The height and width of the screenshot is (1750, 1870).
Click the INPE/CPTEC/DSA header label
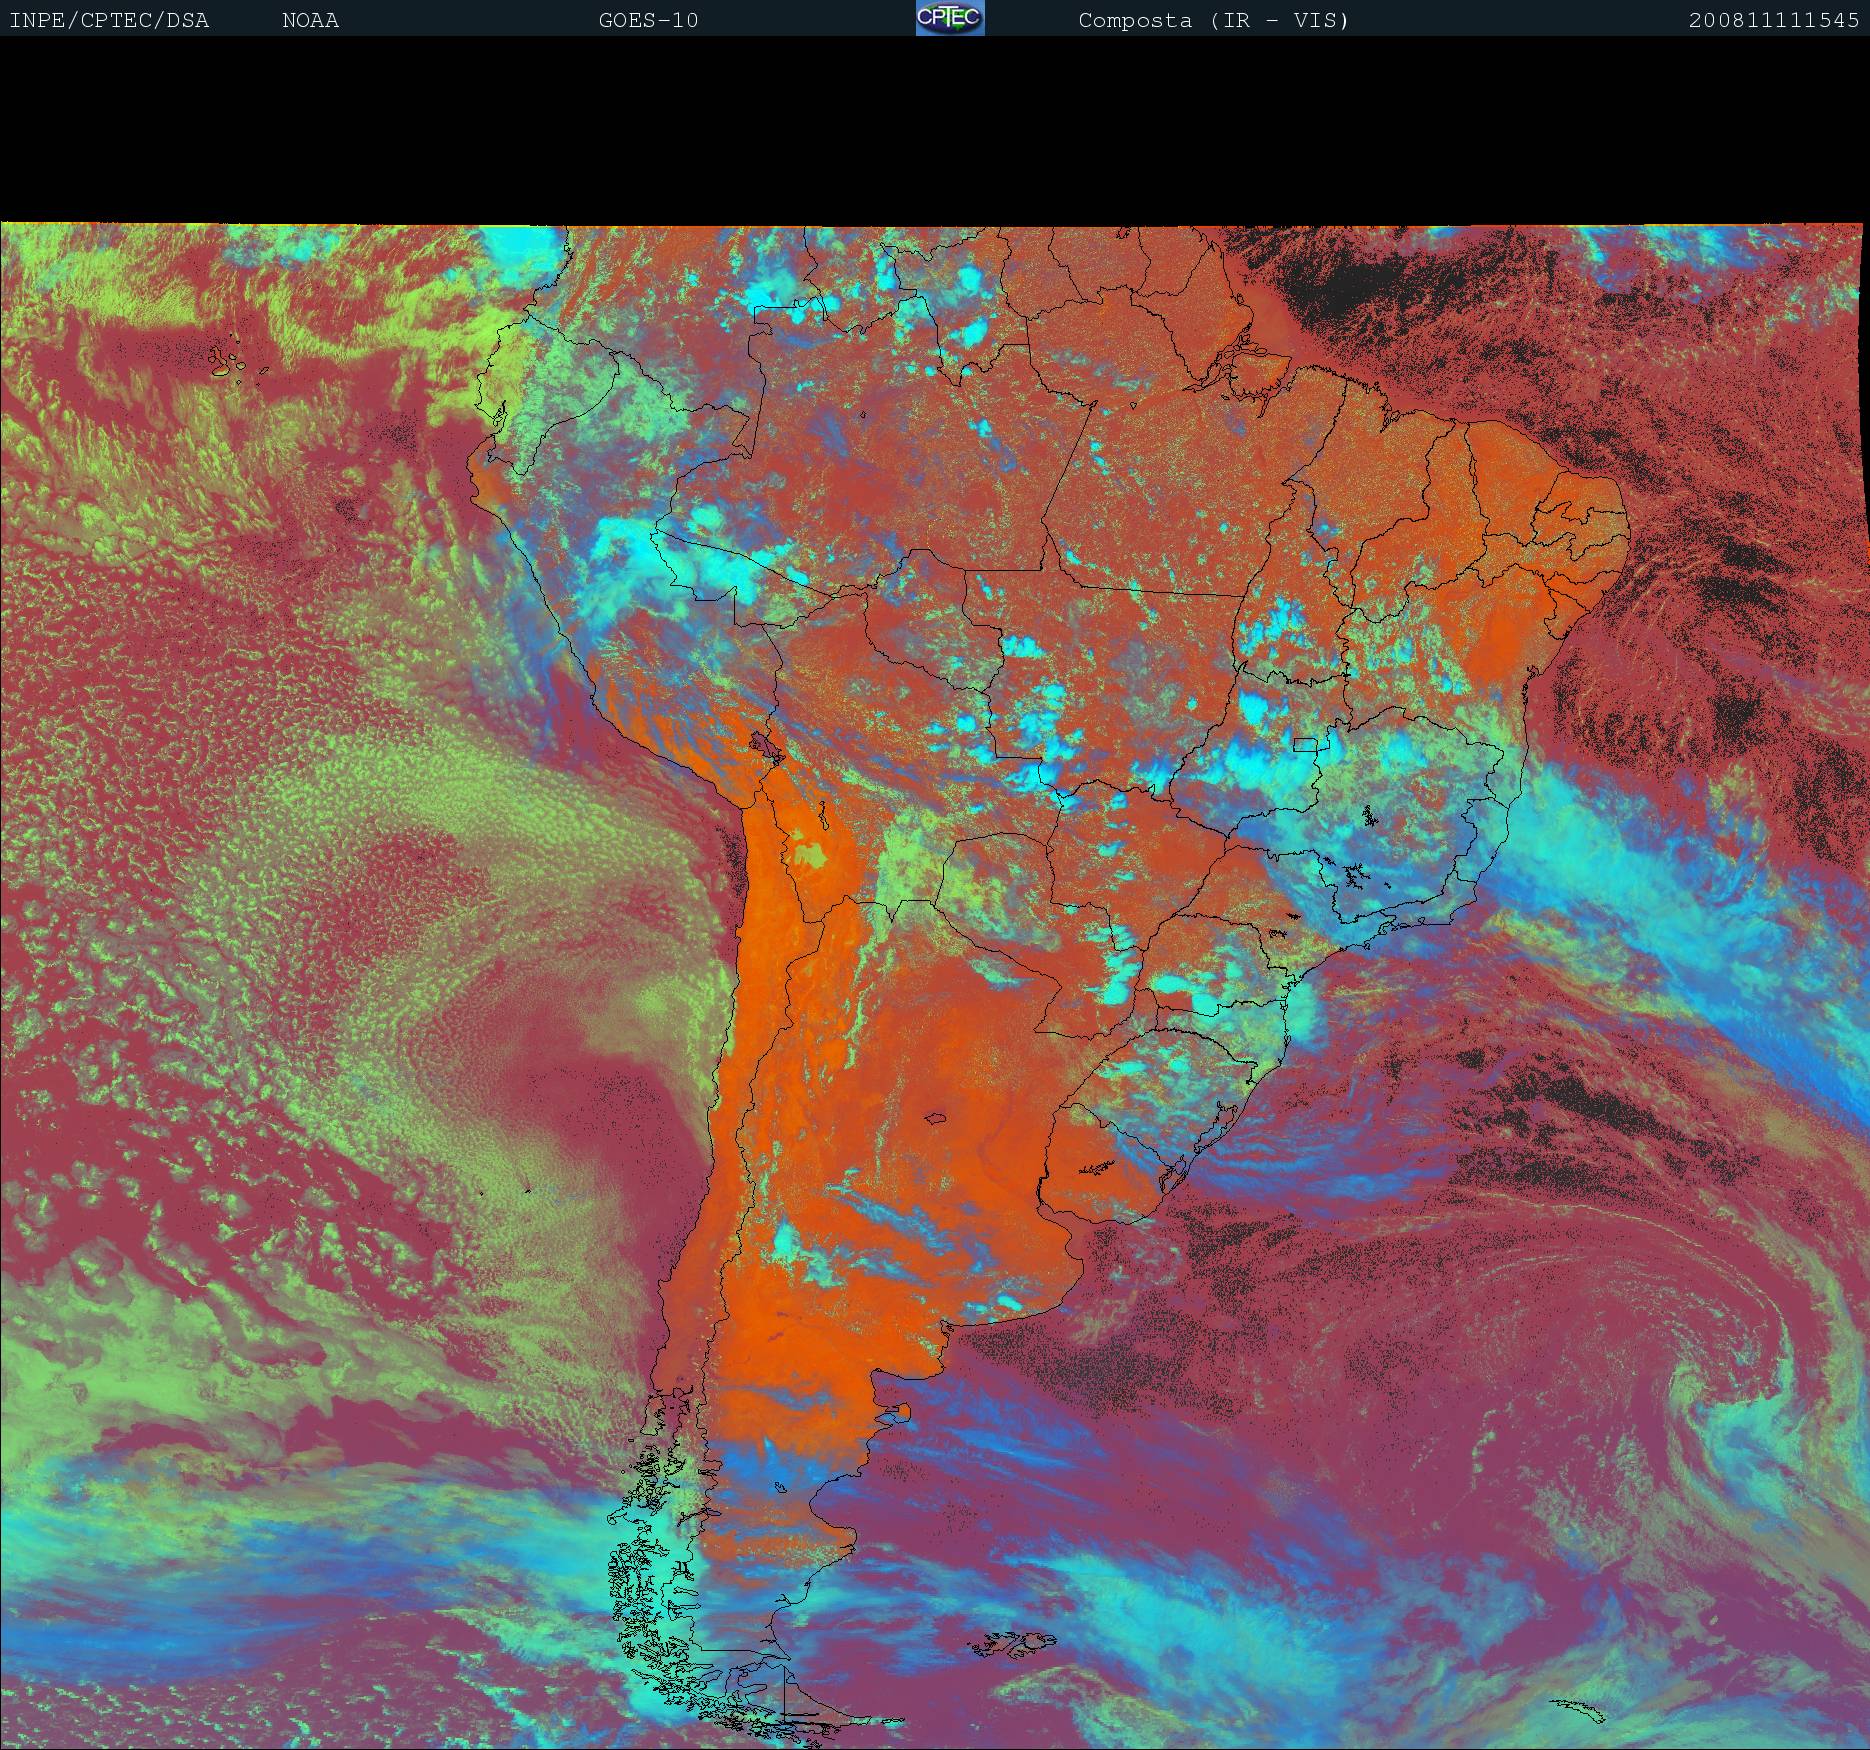tap(109, 21)
